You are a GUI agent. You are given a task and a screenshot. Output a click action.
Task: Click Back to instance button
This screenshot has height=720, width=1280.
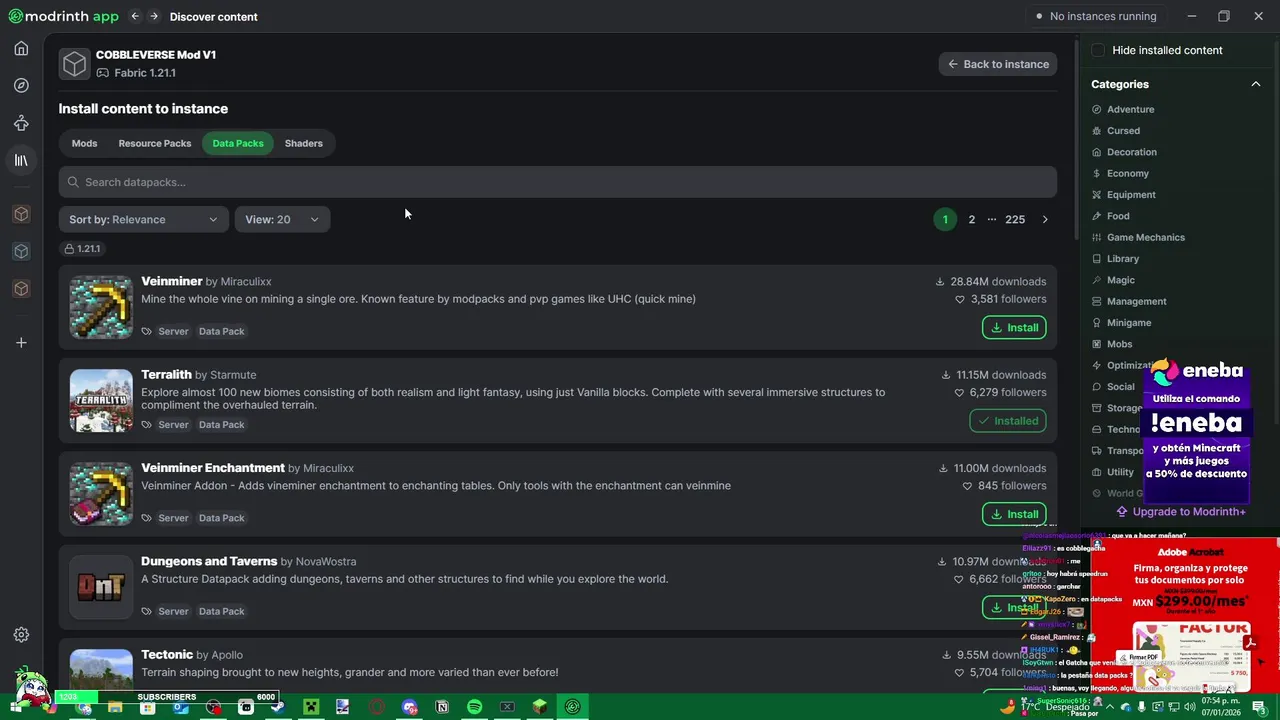[x=998, y=64]
